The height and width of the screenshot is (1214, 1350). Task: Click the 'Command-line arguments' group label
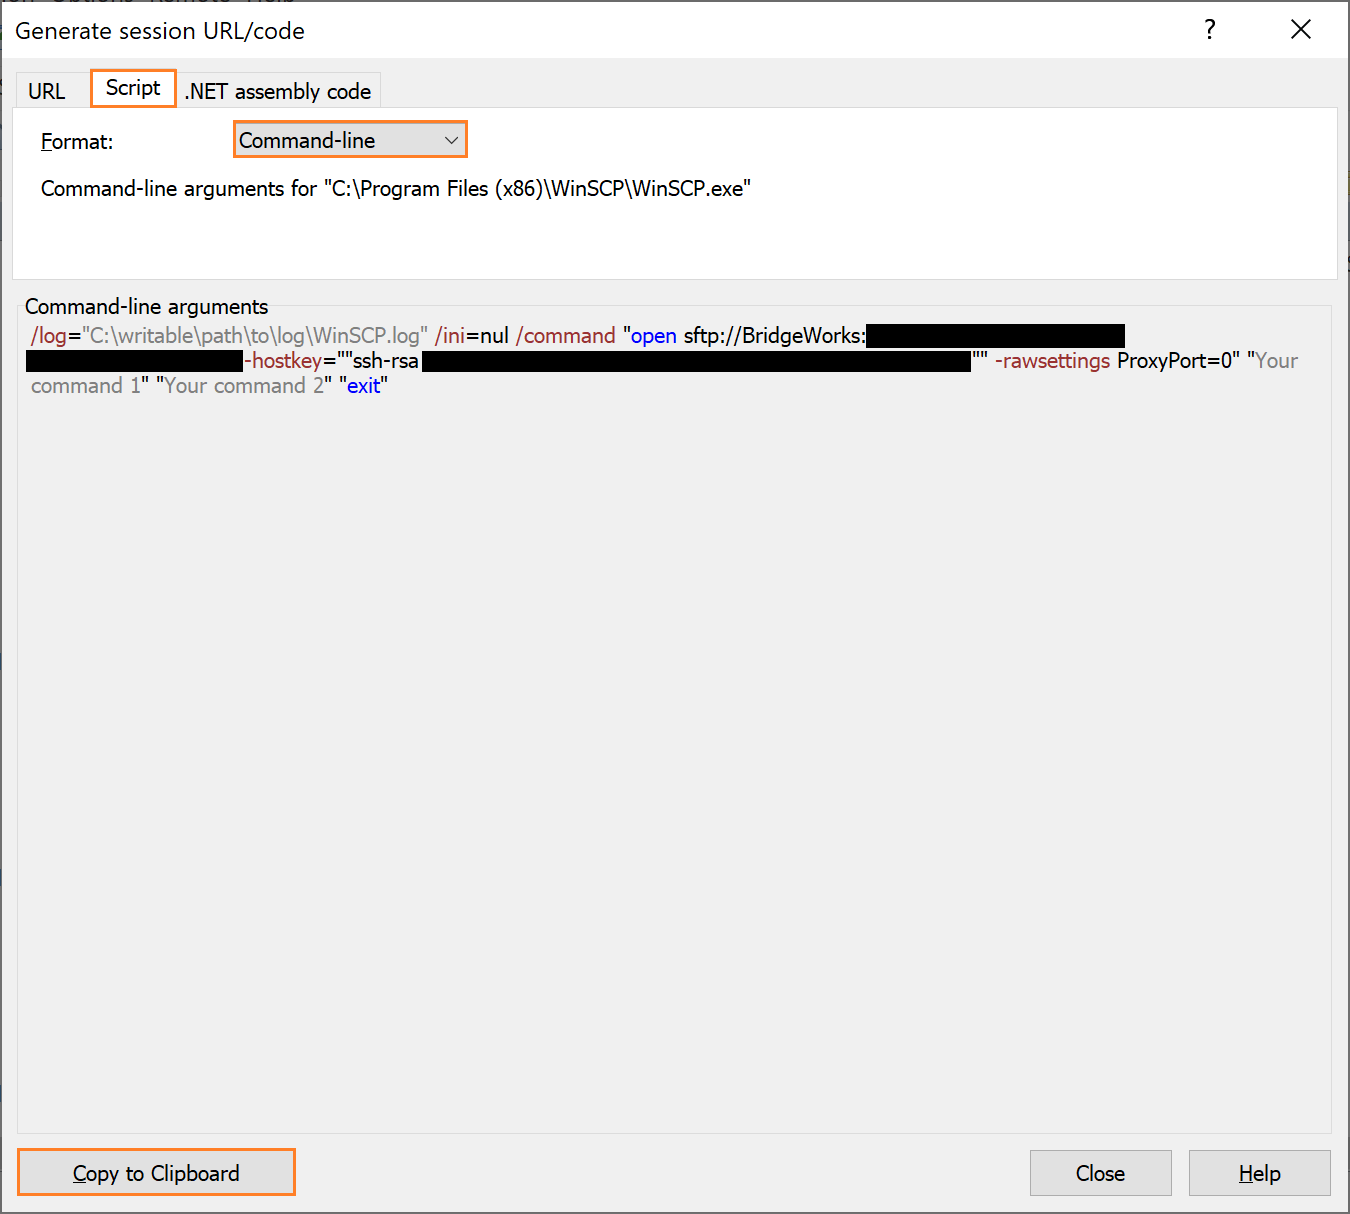click(x=147, y=306)
